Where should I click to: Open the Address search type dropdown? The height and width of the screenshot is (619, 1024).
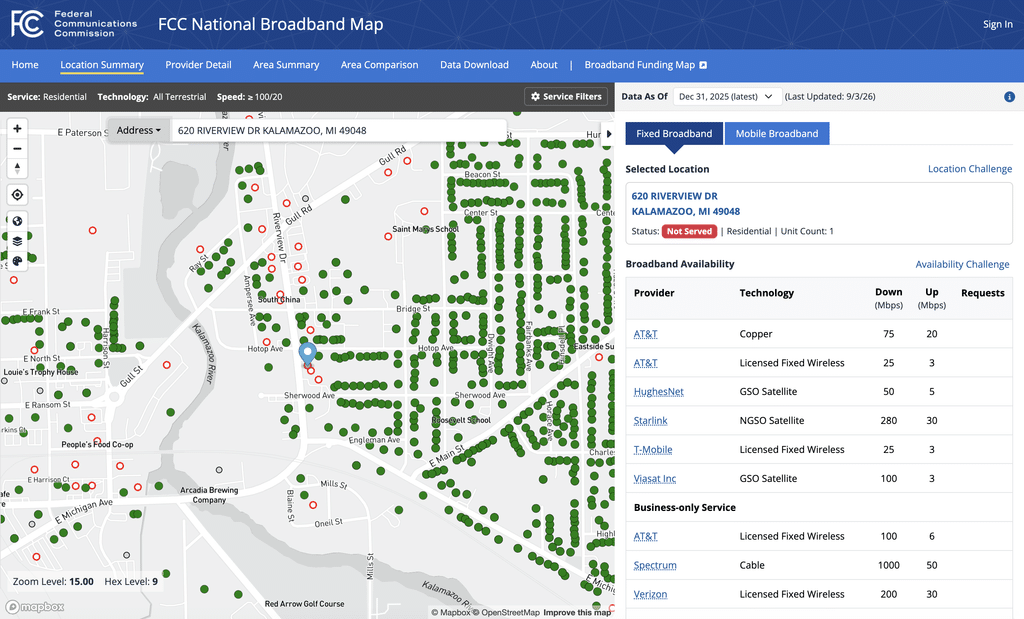pos(138,131)
